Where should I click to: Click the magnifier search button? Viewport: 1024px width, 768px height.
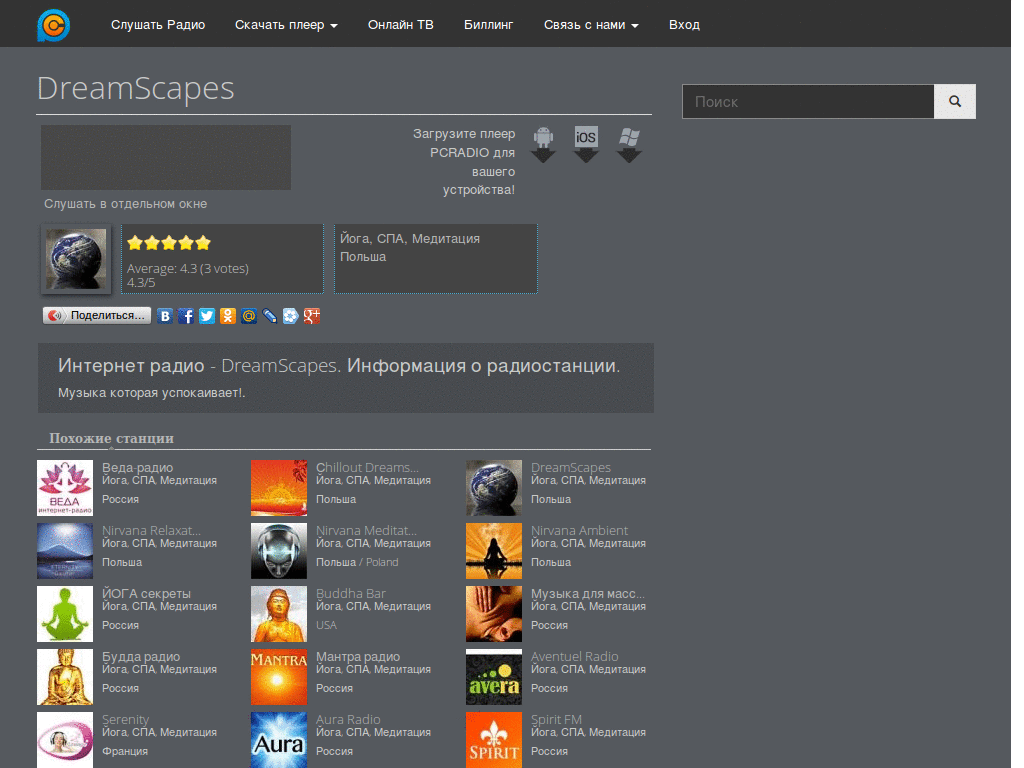955,101
